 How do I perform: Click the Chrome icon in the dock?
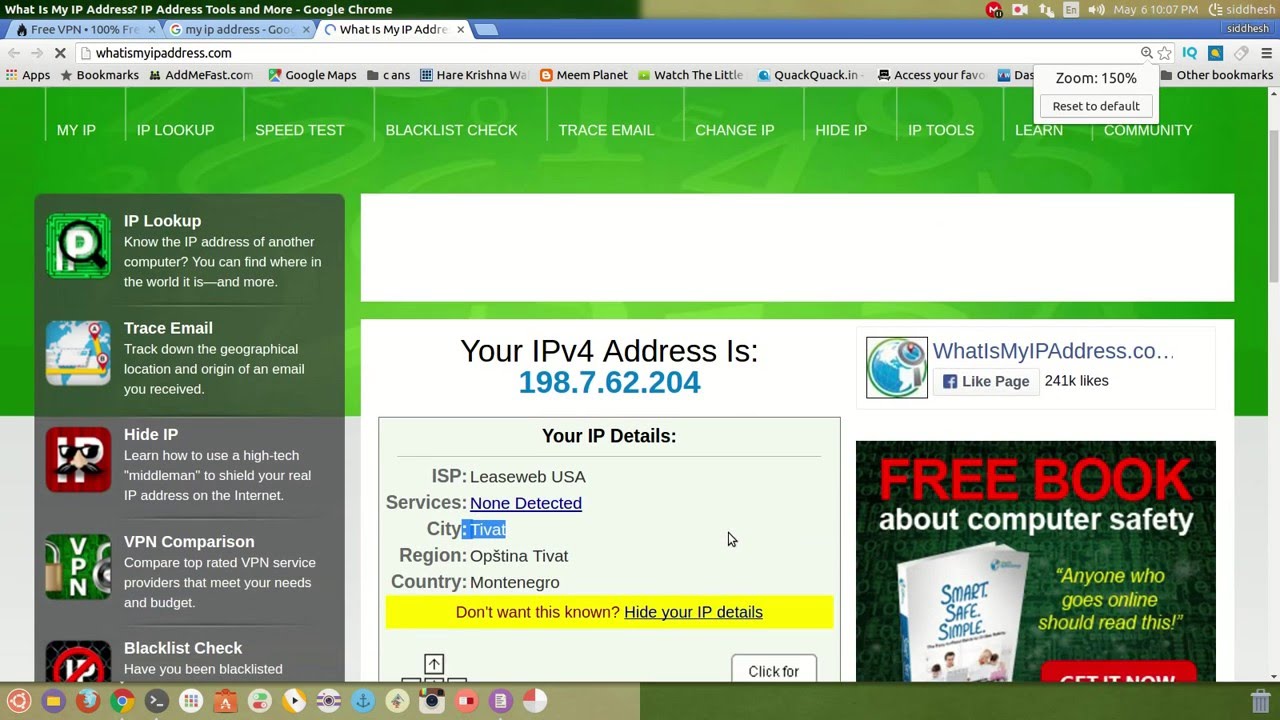tap(122, 701)
